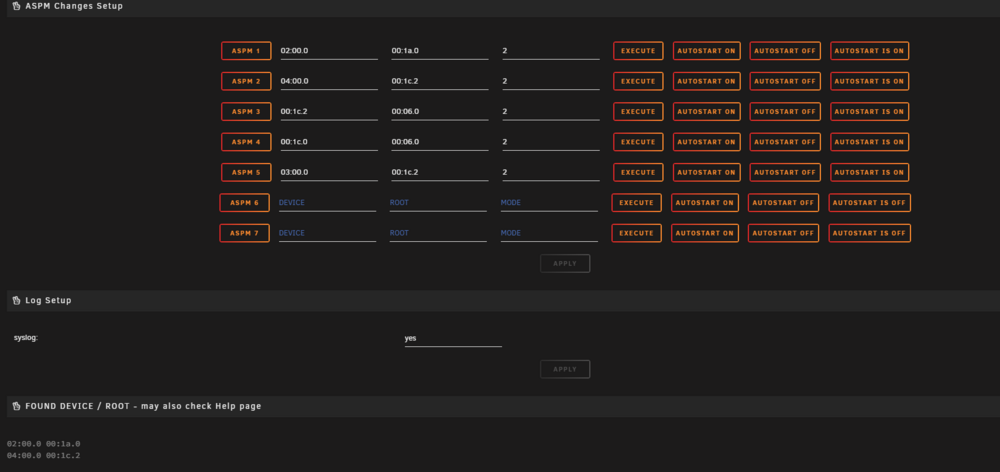Viewport: 1000px width, 472px height.
Task: Execute the ASPM 5 change
Action: pos(638,172)
